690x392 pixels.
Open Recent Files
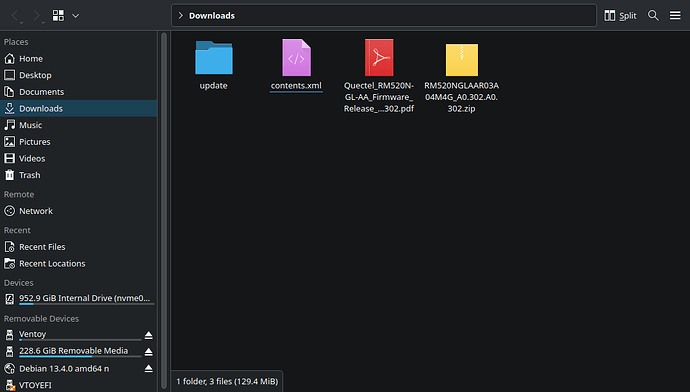tap(78, 247)
